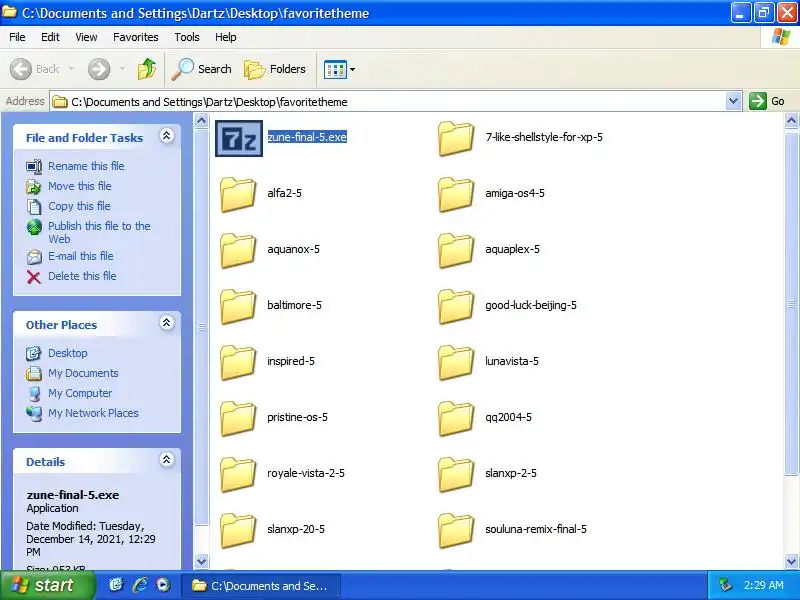Launch Windows Media Player quick launch icon

pyautogui.click(x=163, y=585)
